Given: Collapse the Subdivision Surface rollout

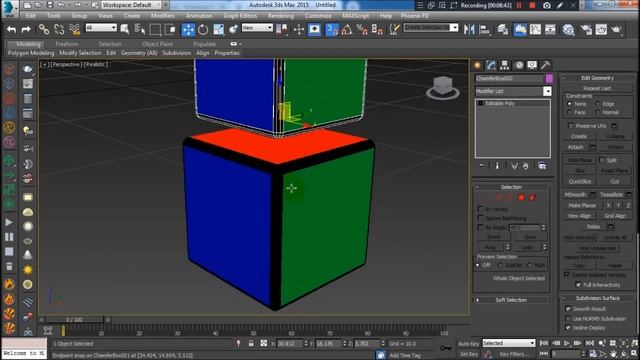Looking at the screenshot, I should [x=597, y=298].
